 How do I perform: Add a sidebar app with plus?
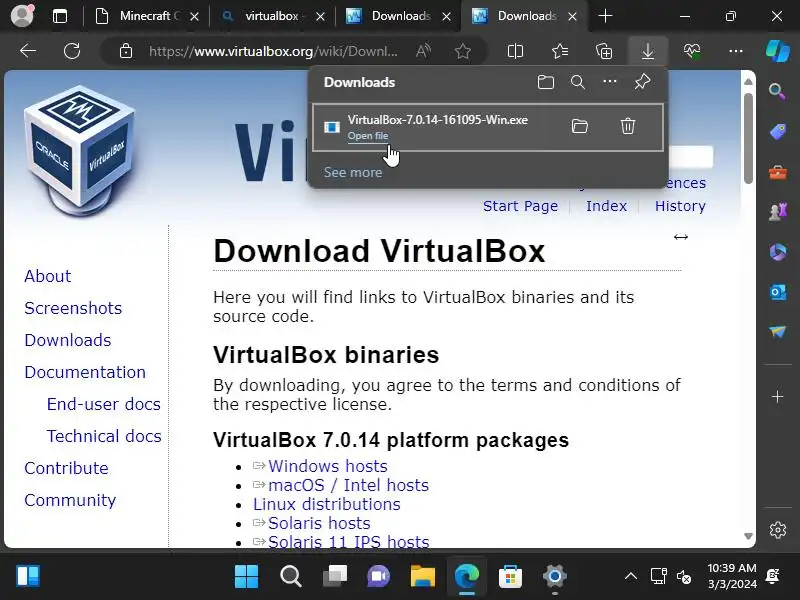pos(778,396)
